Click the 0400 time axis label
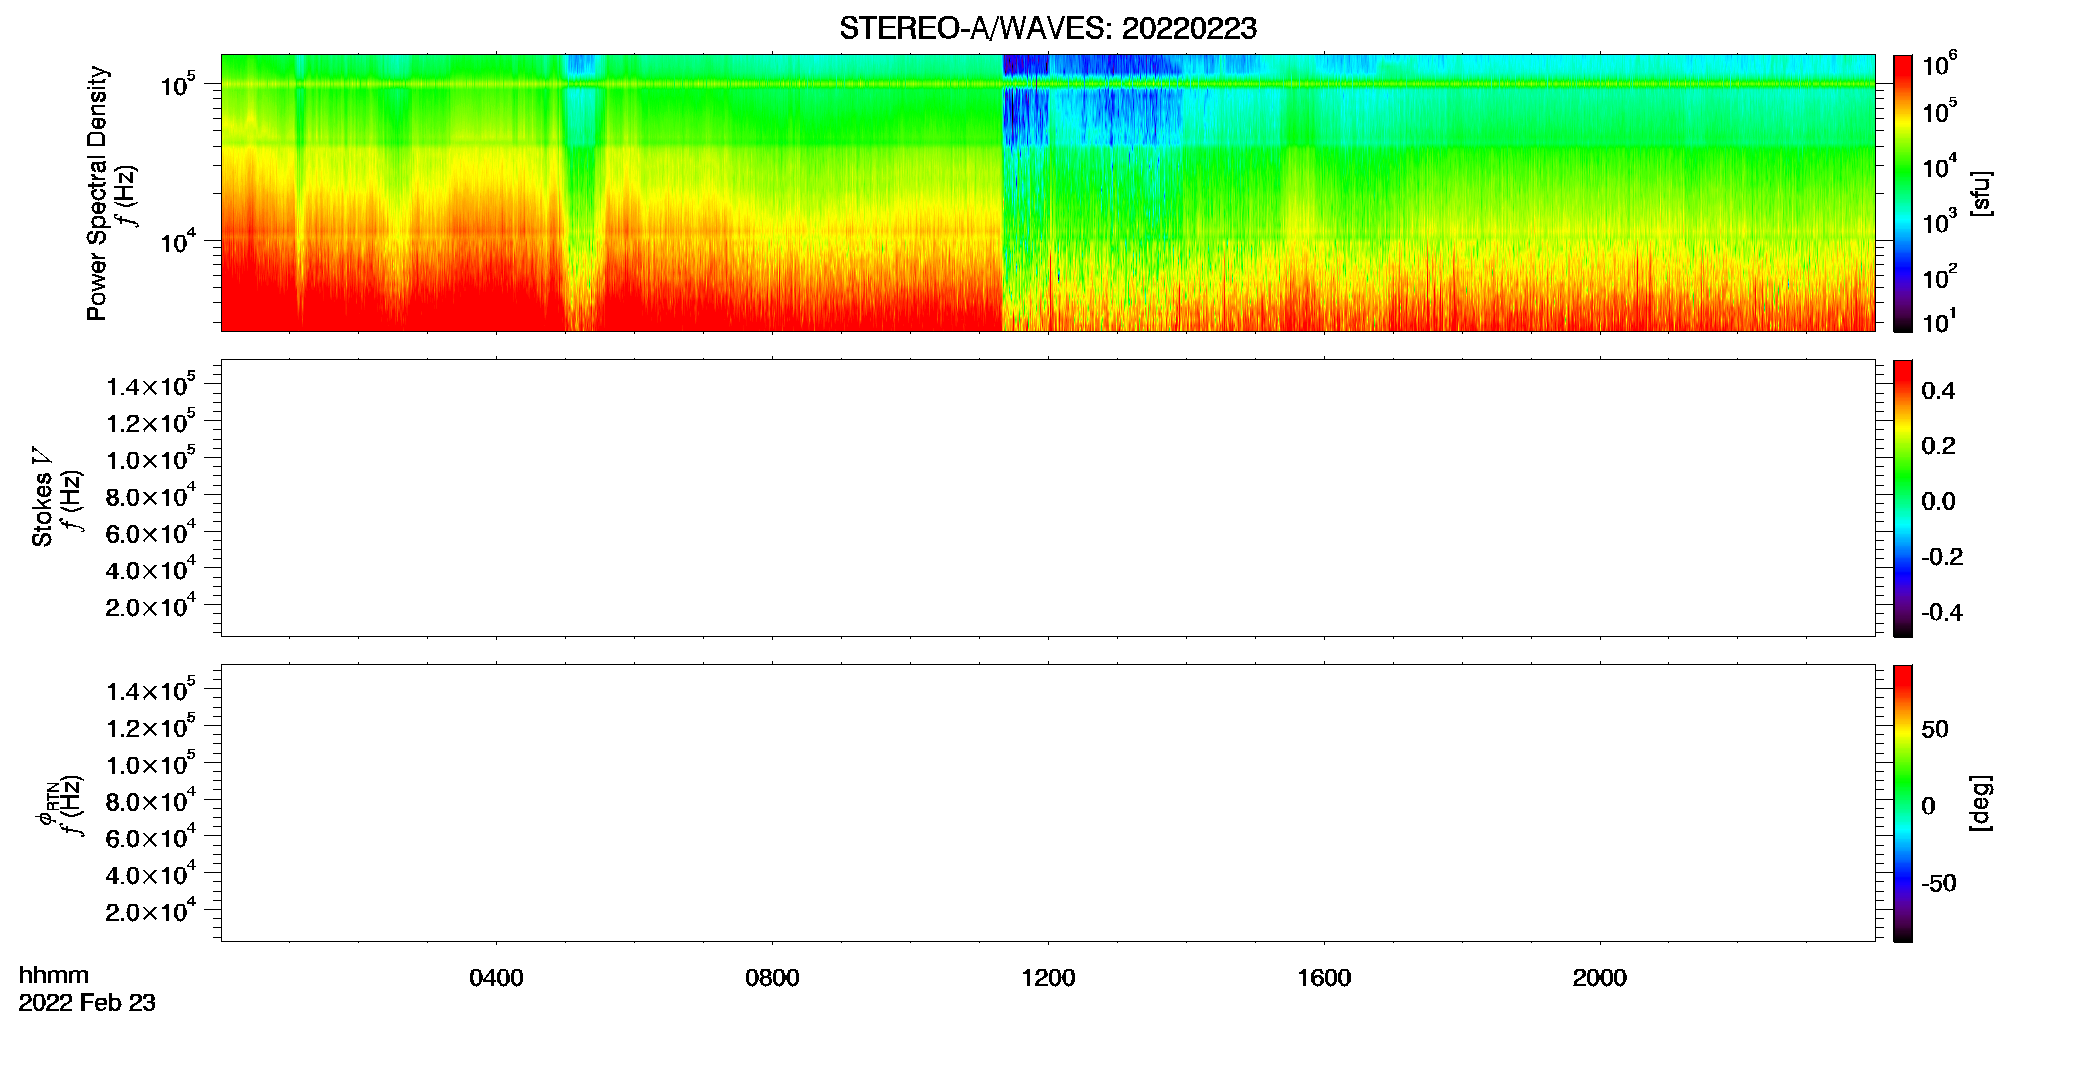Viewport: 2096px width, 1080px height. pos(496,978)
